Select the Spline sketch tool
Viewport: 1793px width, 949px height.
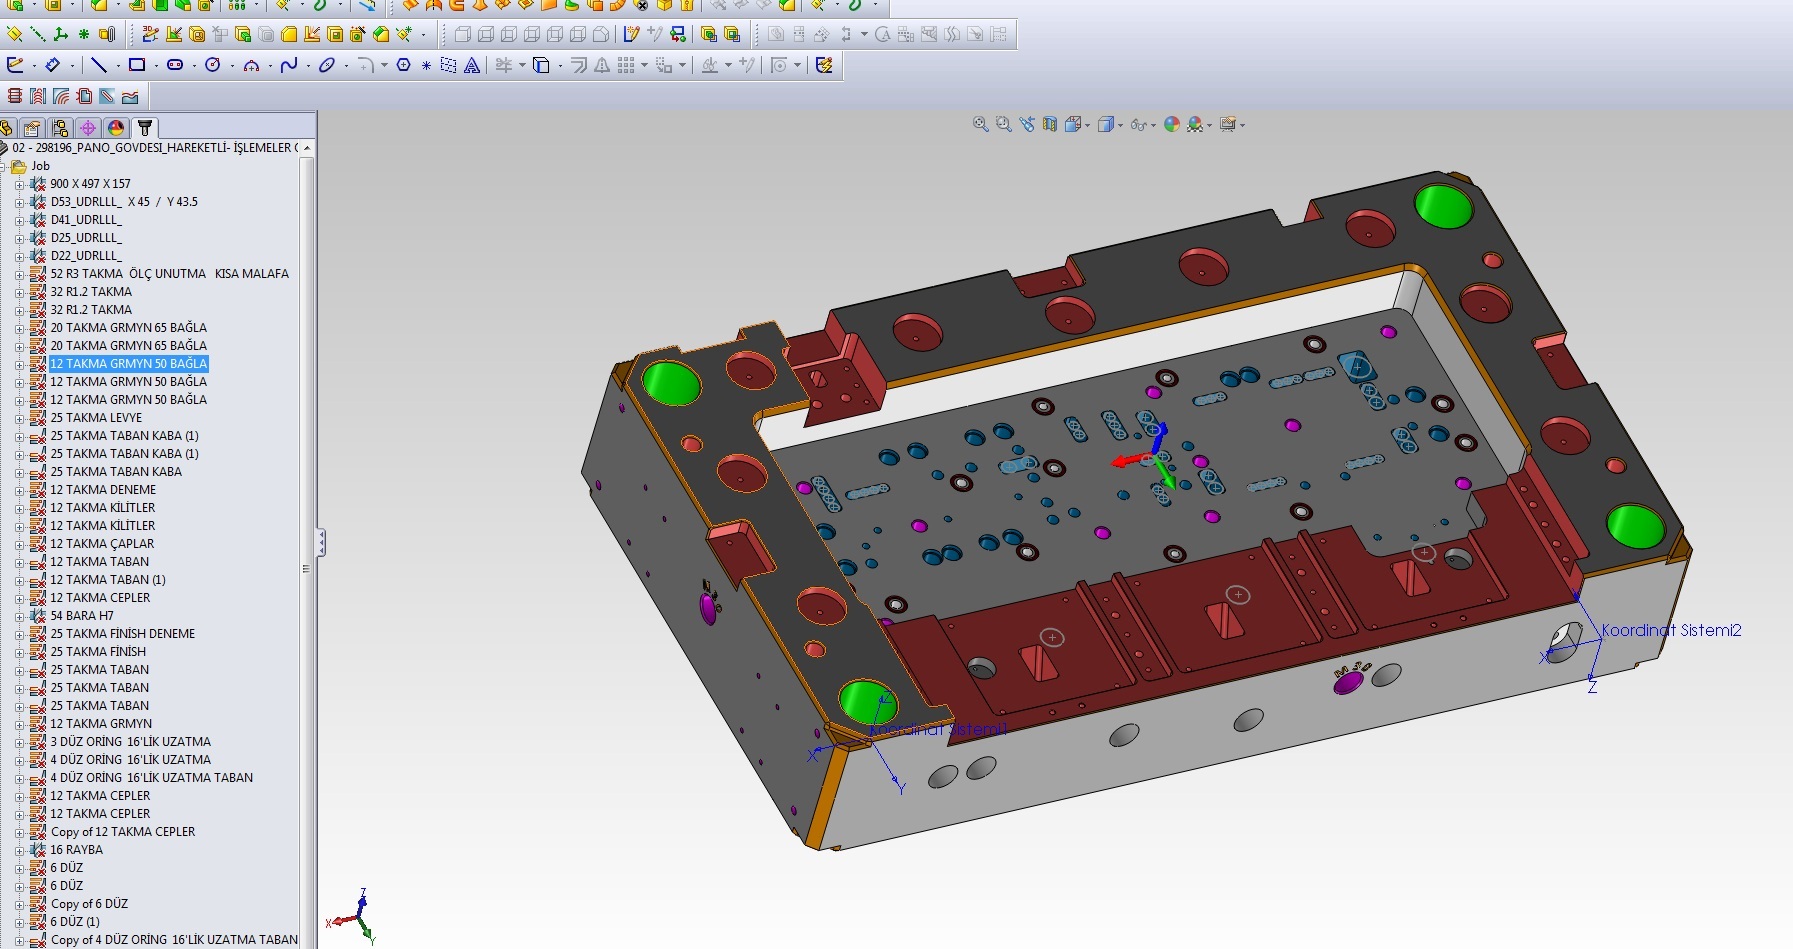coord(289,66)
